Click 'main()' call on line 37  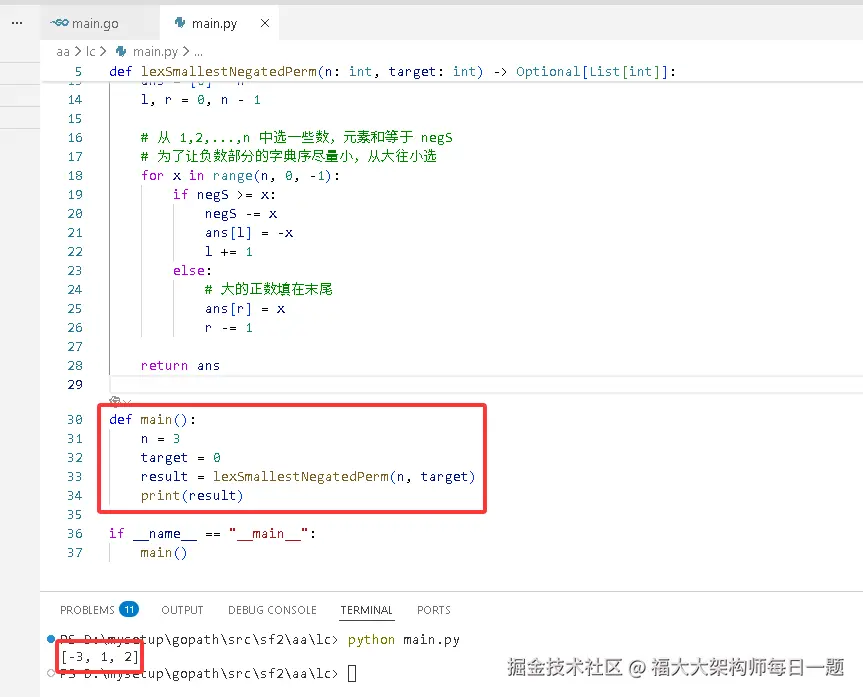pos(163,553)
